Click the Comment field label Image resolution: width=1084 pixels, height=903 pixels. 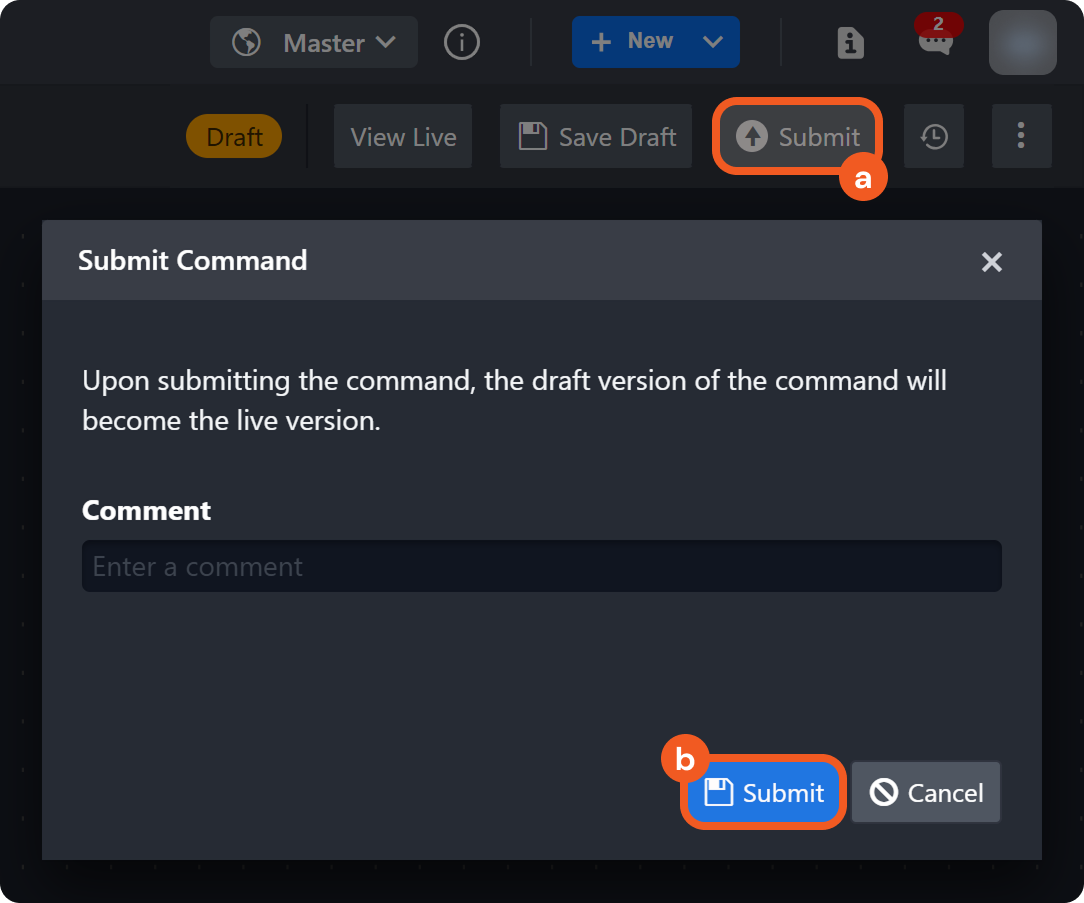[146, 511]
